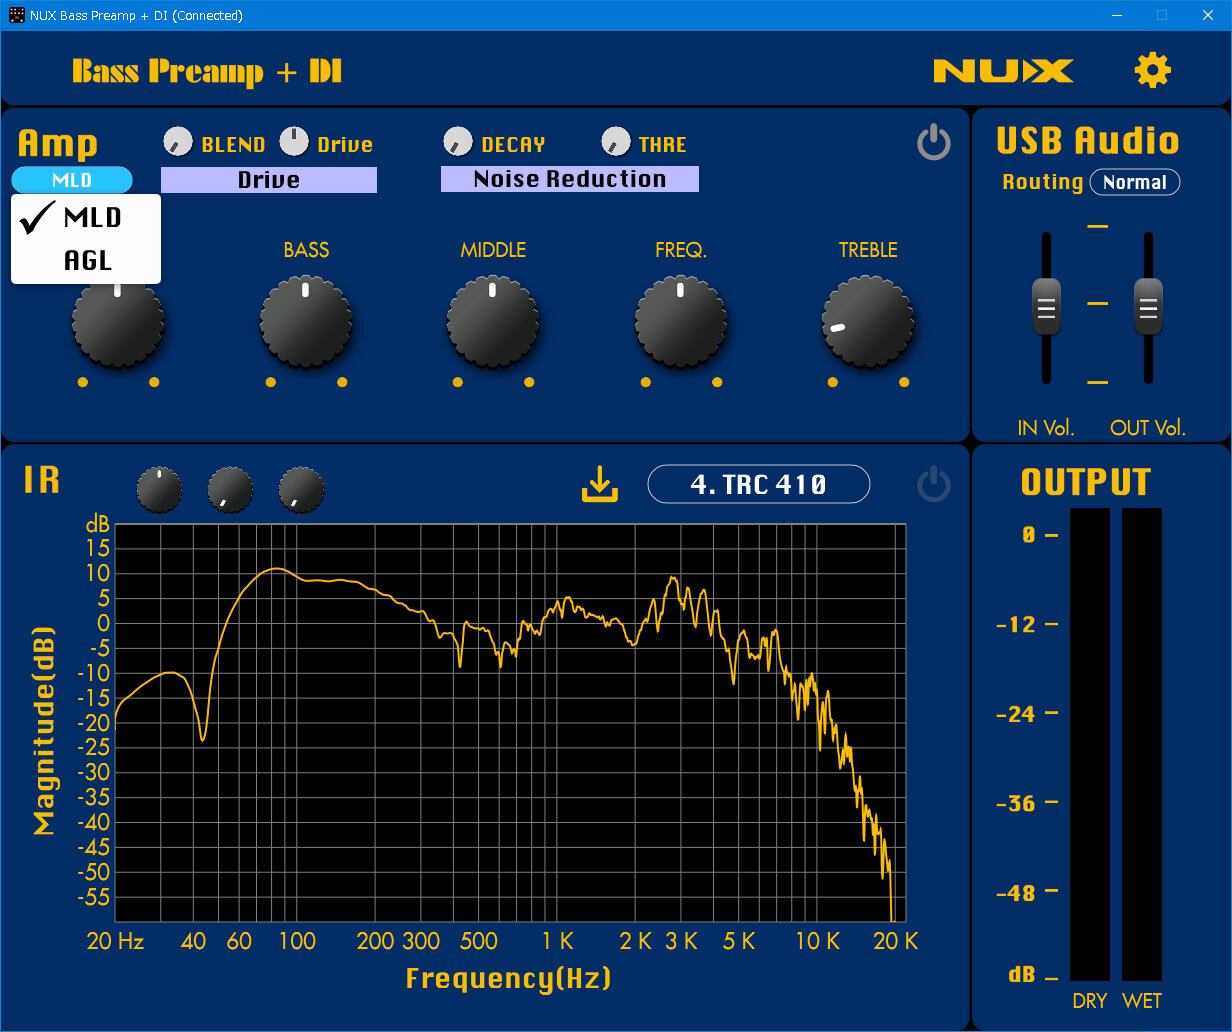The width and height of the screenshot is (1232, 1032).
Task: Open the 4. TRC 410 IR selector
Action: pos(759,484)
